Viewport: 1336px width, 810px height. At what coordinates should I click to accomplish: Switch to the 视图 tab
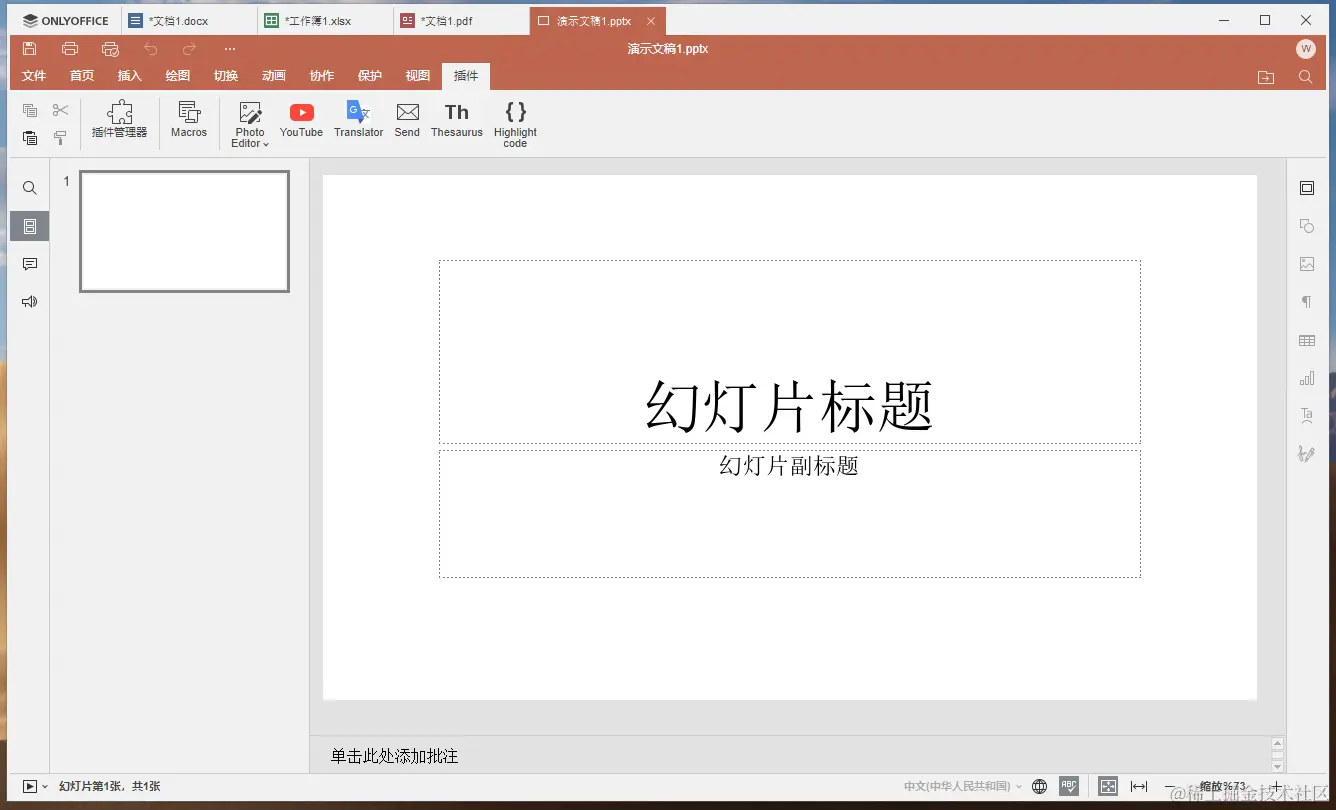click(418, 76)
